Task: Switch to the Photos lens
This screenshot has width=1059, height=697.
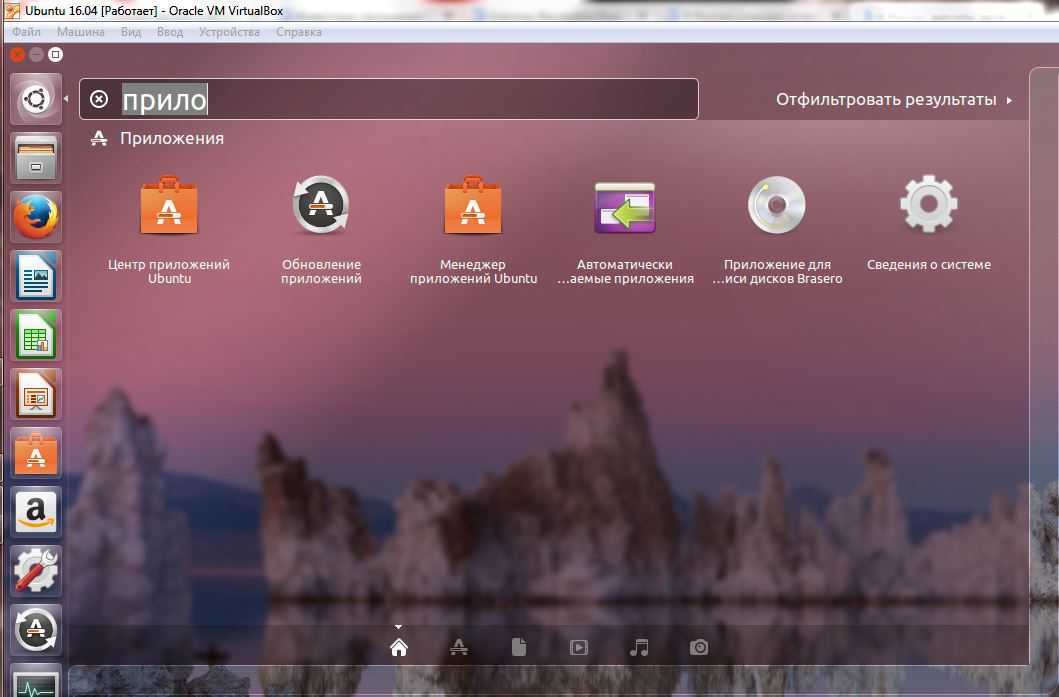Action: pyautogui.click(x=699, y=648)
